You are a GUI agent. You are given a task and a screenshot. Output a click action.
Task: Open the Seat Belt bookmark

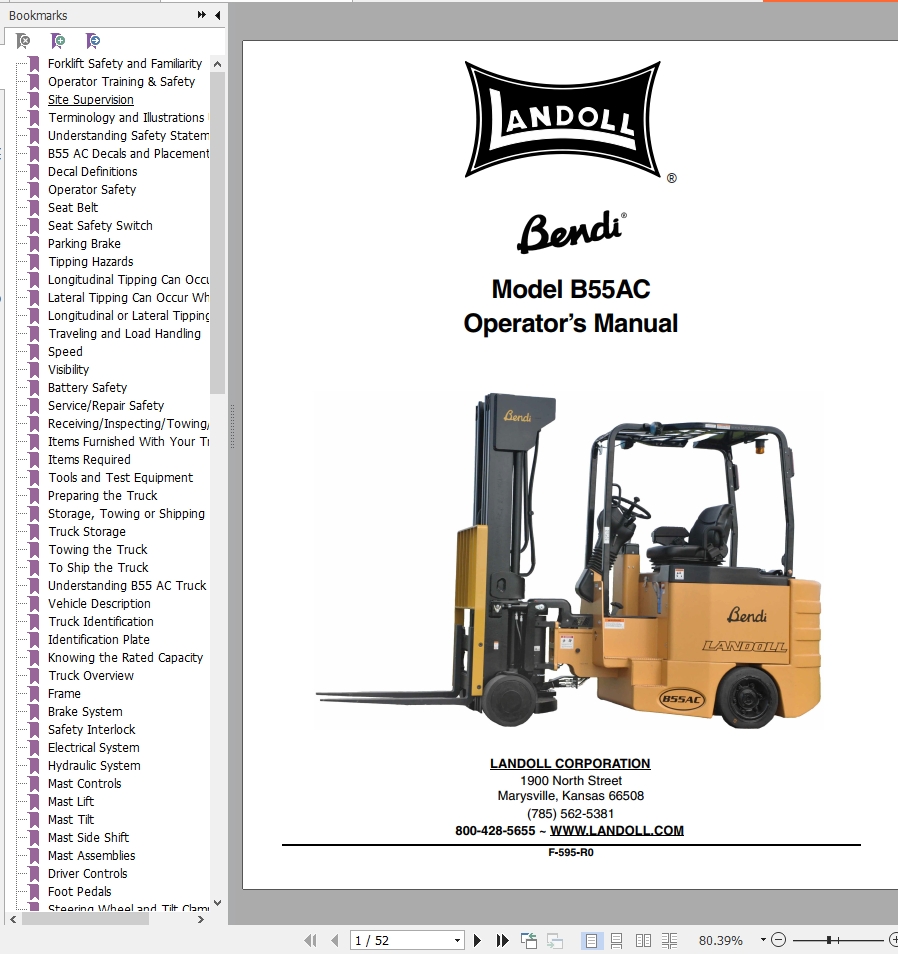pos(72,207)
